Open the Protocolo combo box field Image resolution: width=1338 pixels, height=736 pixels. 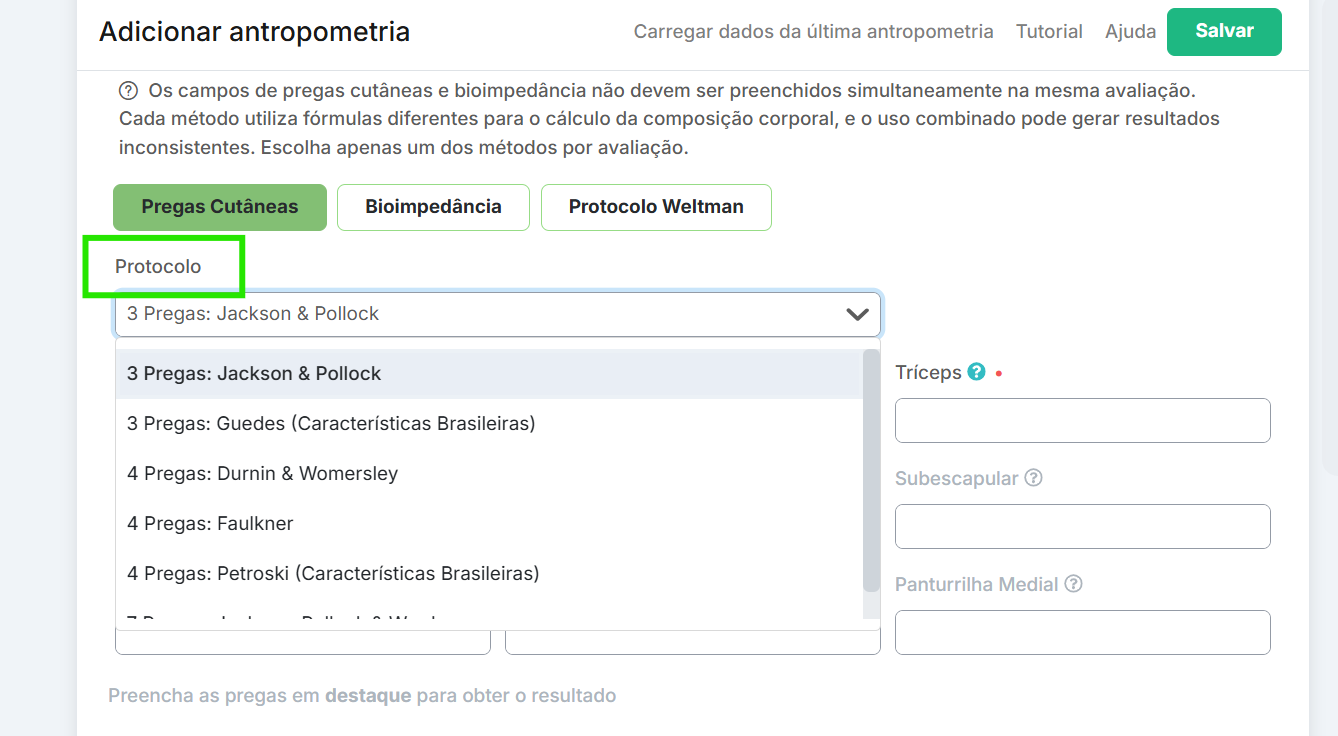pyautogui.click(x=480, y=314)
